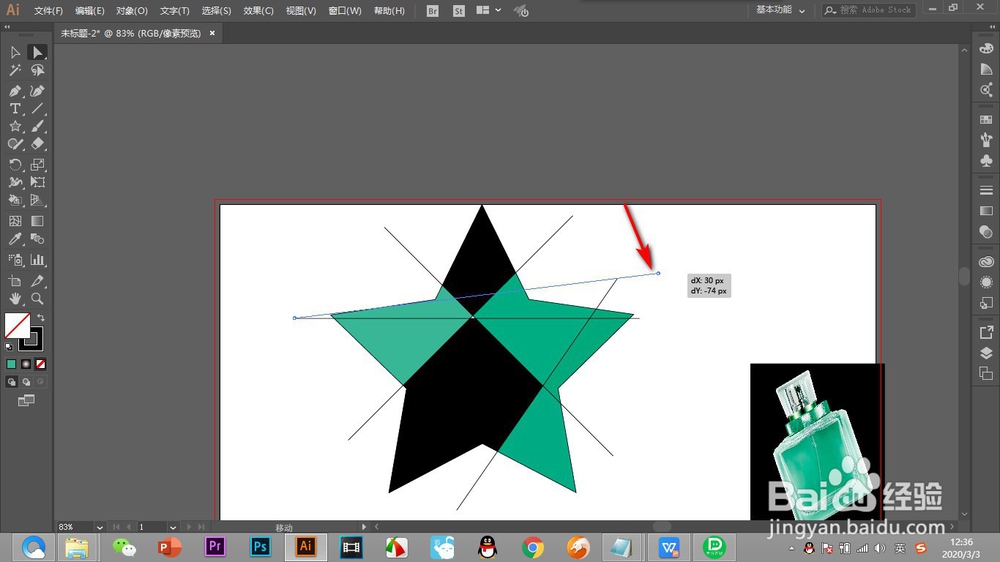Select the Selection tool arrow
The image size is (1000, 562).
pos(15,52)
